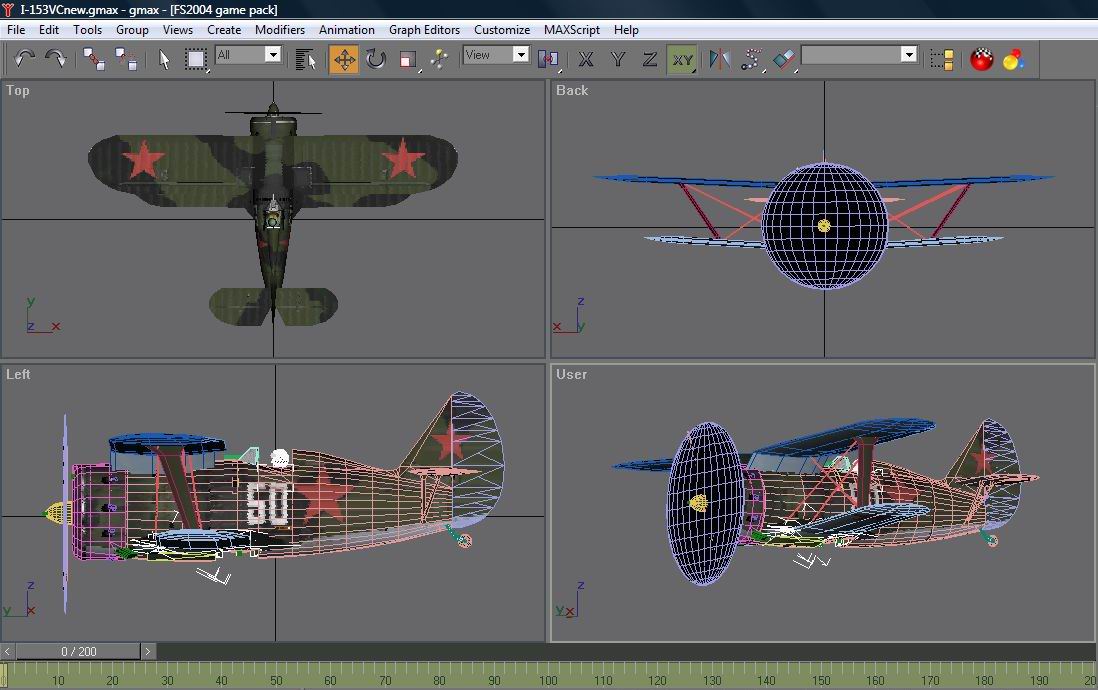Open the selection filter 'All' dropdown
1098x690 pixels.
coord(272,55)
